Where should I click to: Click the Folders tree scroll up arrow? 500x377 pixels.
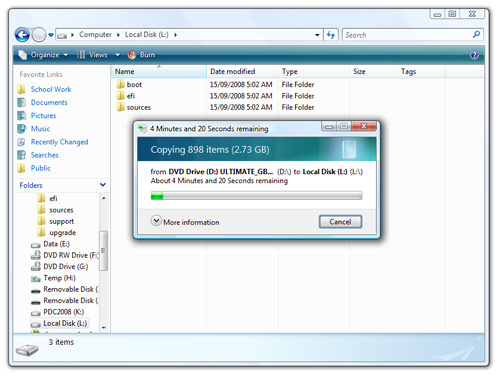[x=104, y=198]
